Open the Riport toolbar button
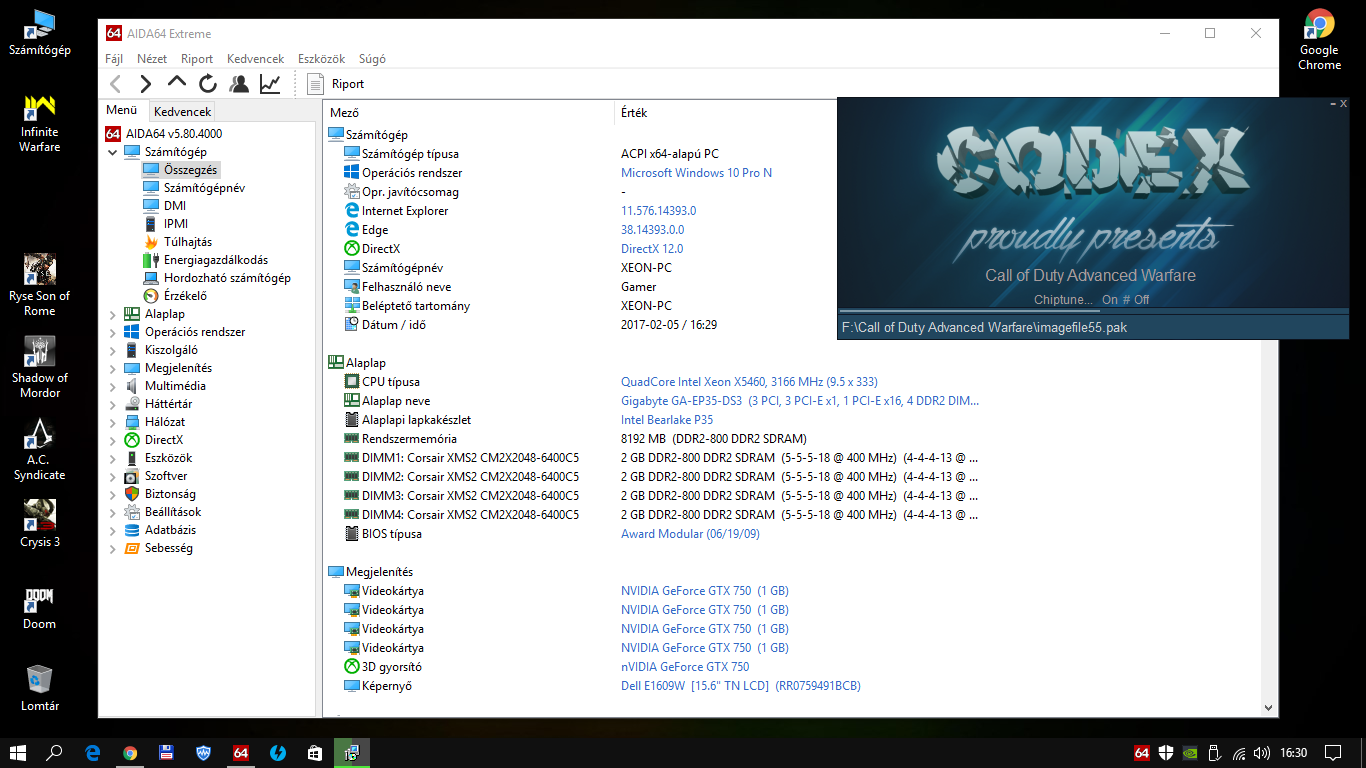Image resolution: width=1366 pixels, height=768 pixels. click(x=336, y=84)
